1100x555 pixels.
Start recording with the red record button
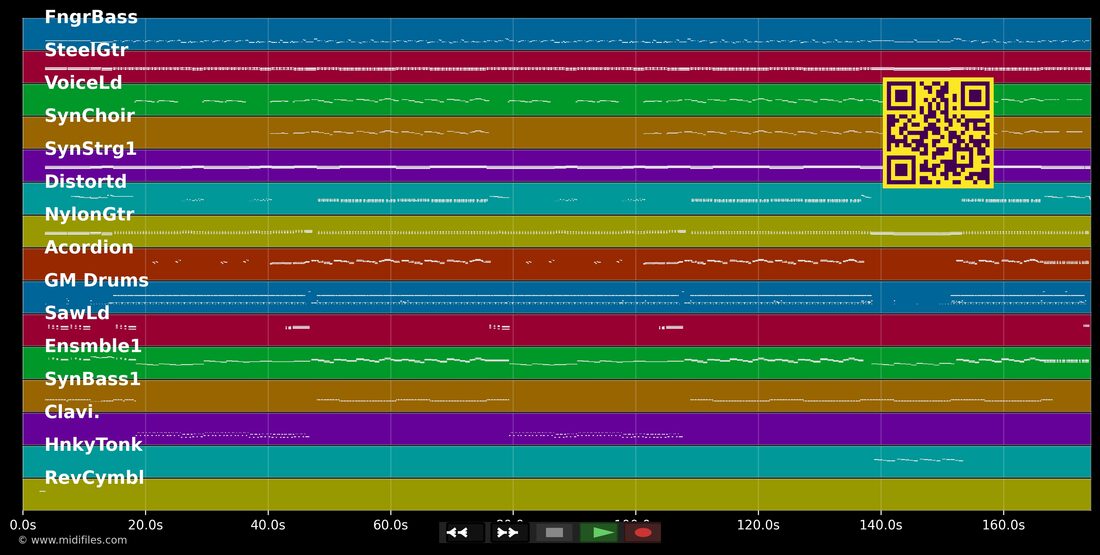(x=643, y=533)
